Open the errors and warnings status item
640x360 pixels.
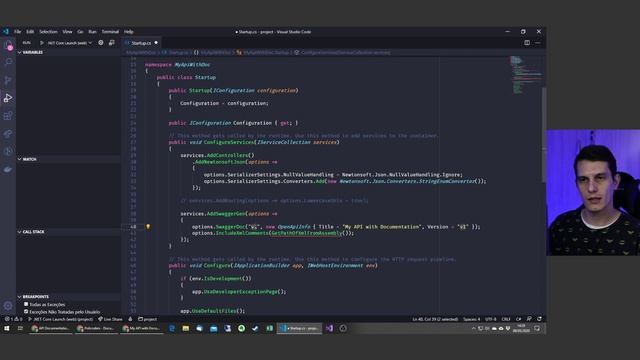(13, 319)
